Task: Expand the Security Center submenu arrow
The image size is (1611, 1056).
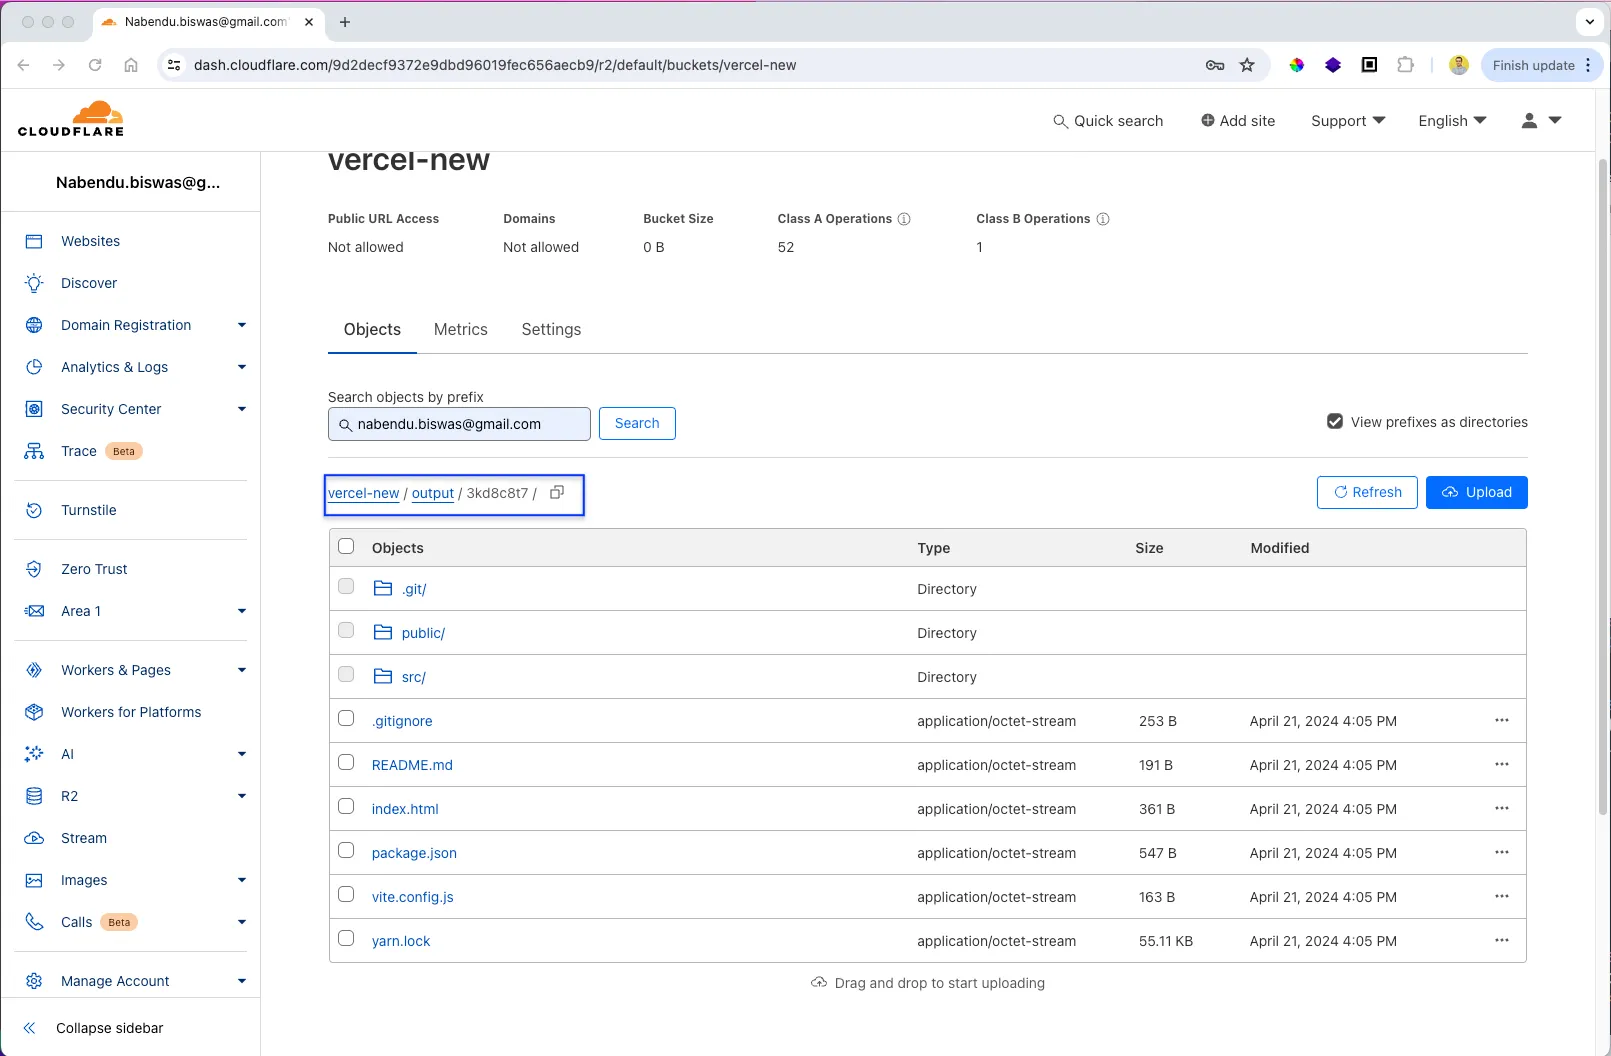Action: coord(242,409)
